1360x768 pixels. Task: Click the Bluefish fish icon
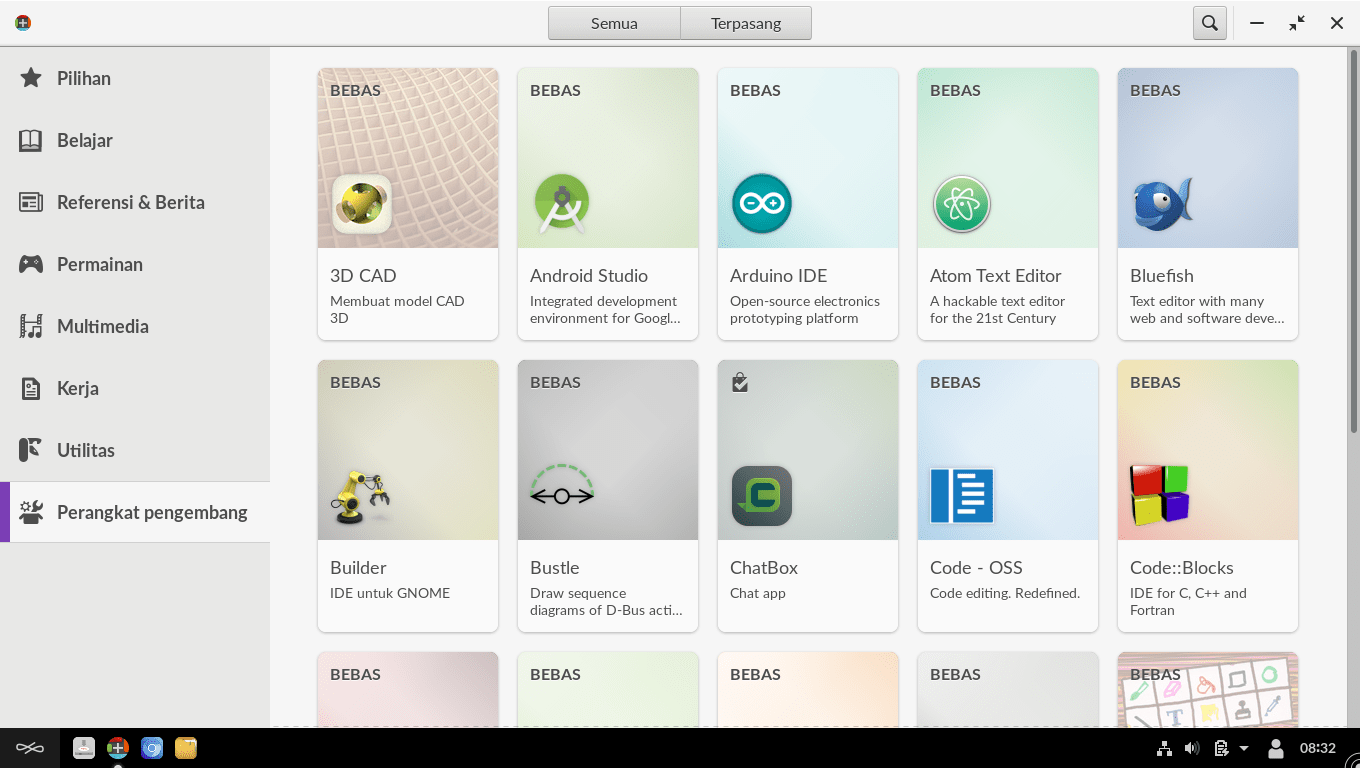coord(1162,204)
